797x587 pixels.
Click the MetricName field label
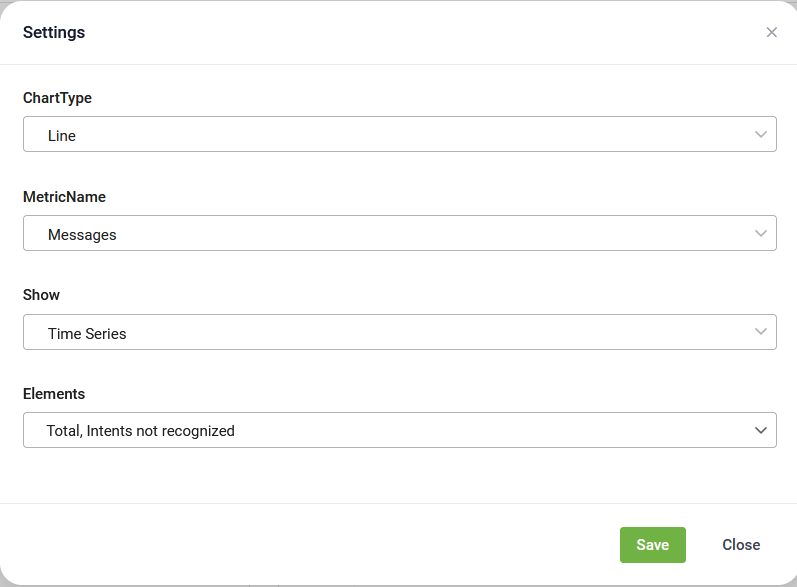tap(65, 197)
